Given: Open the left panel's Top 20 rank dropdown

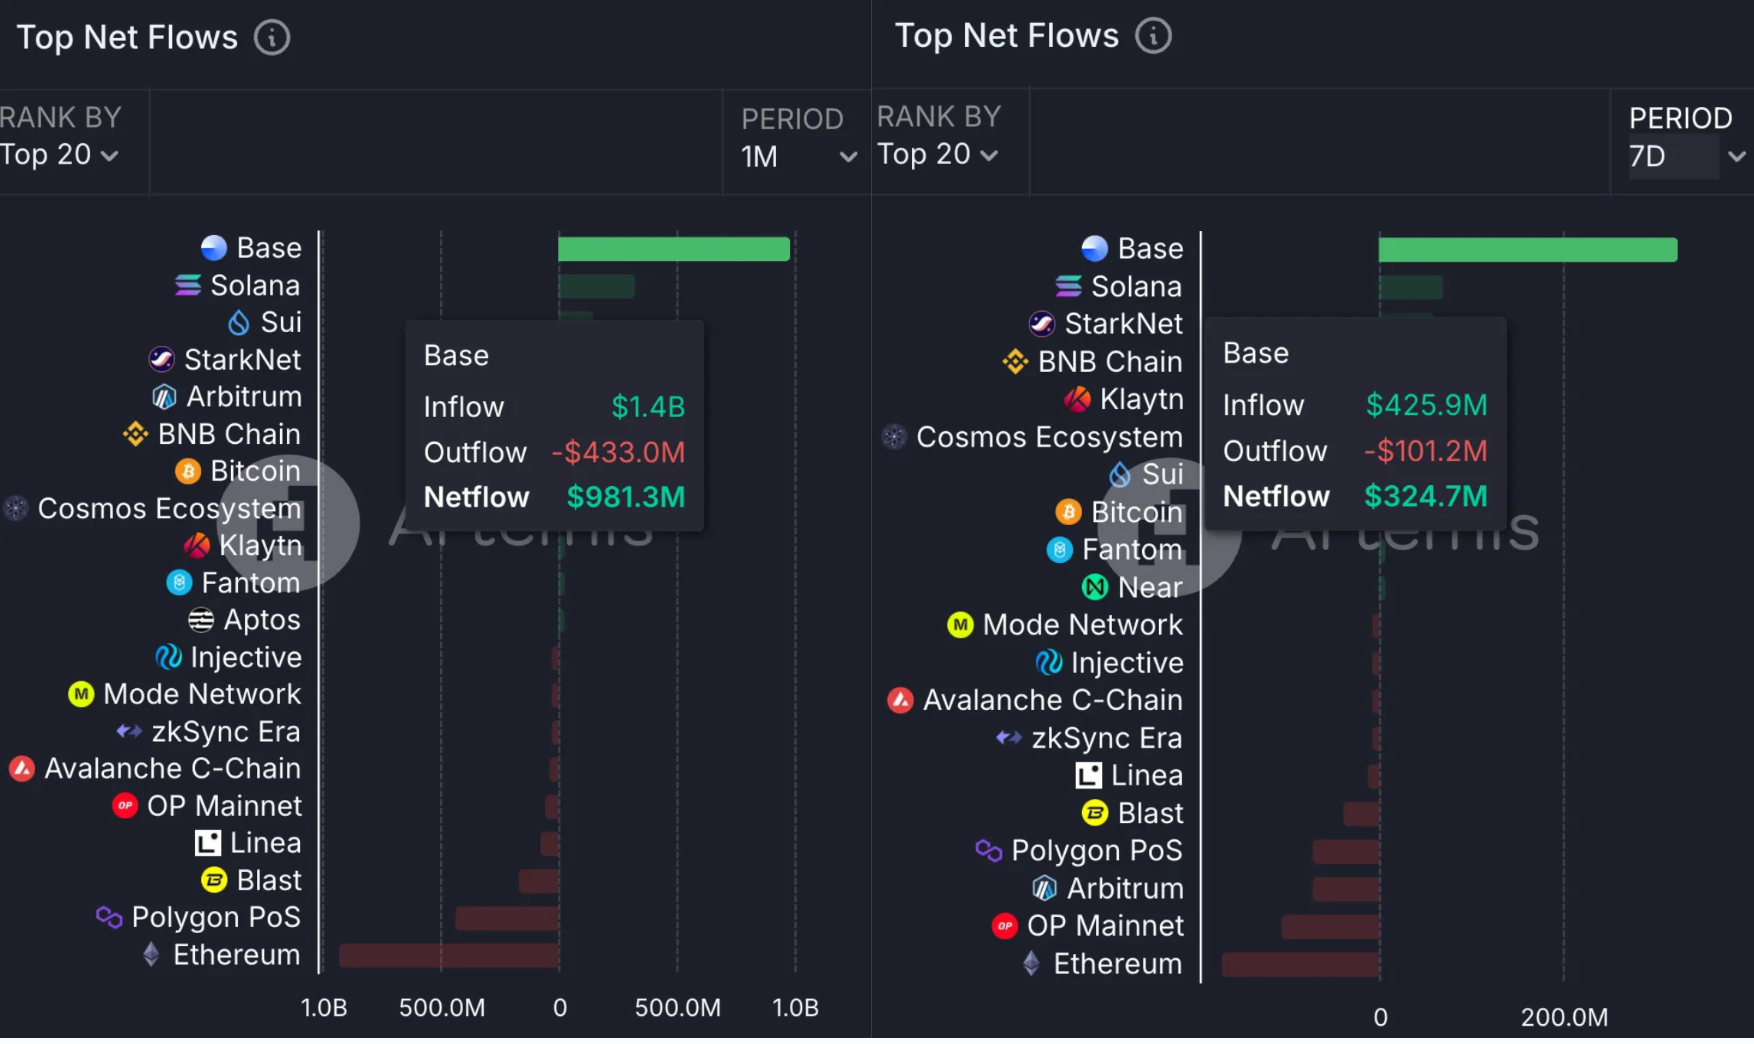Looking at the screenshot, I should pyautogui.click(x=60, y=155).
